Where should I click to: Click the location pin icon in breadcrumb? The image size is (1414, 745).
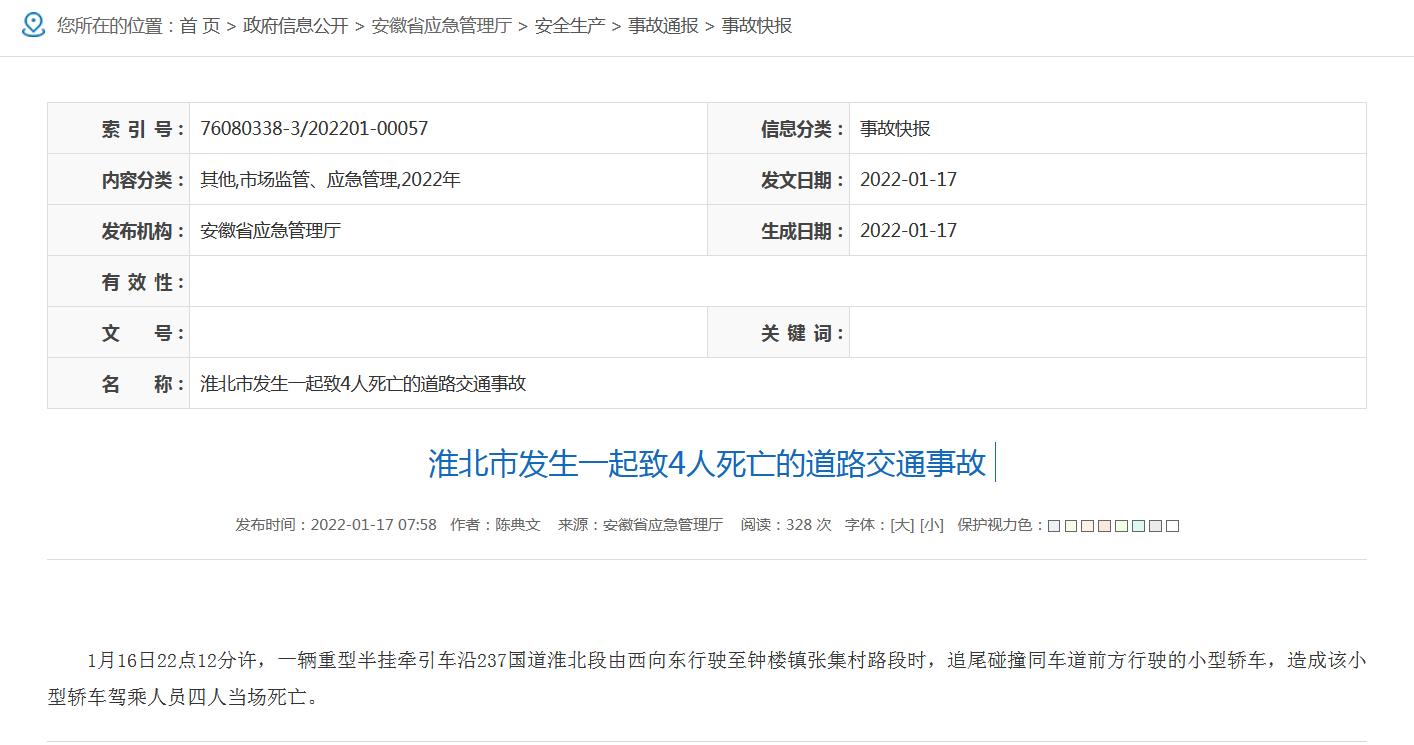click(33, 25)
